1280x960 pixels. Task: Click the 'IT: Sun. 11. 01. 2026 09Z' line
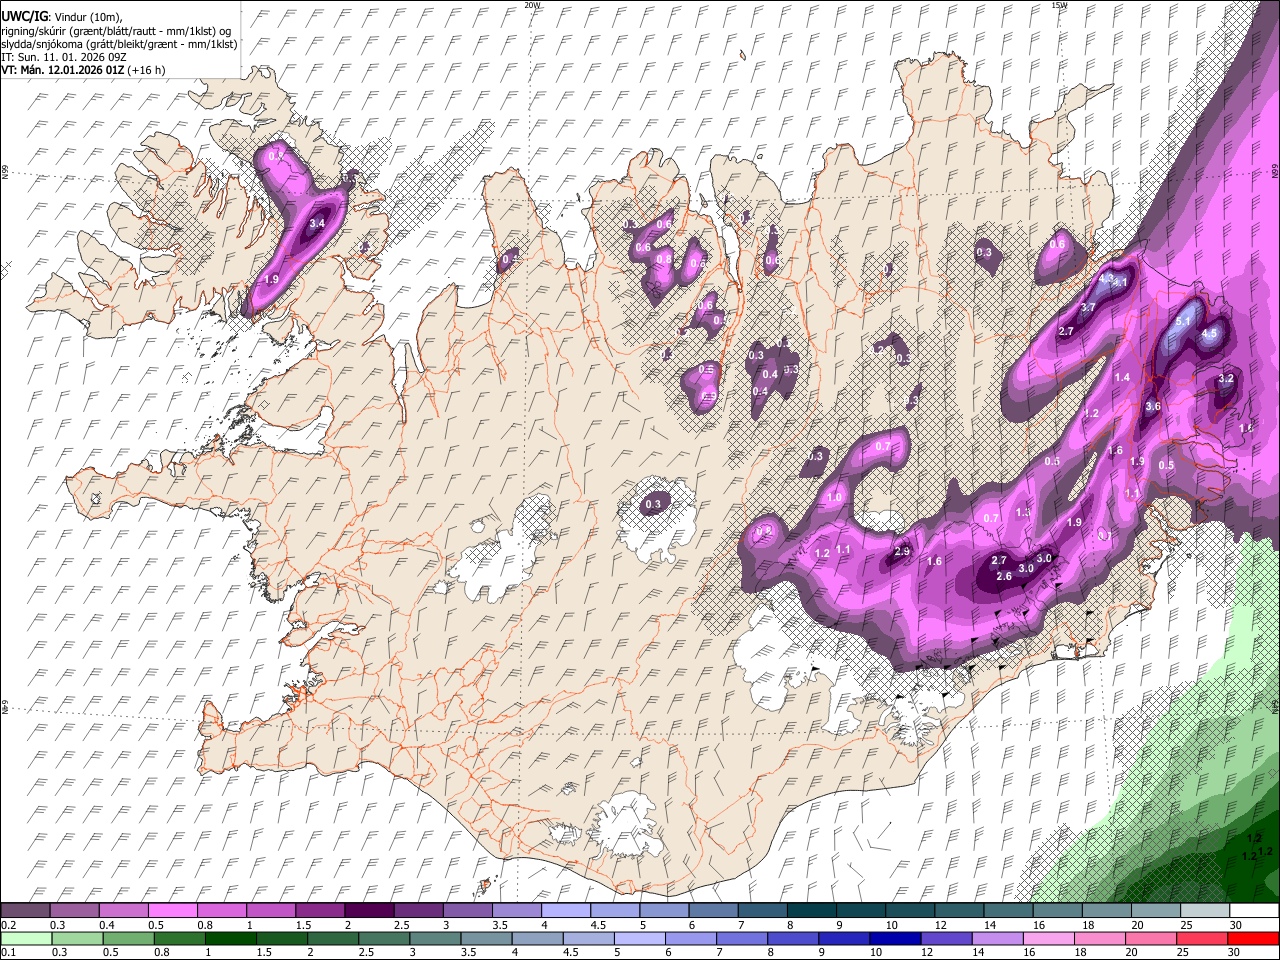click(64, 57)
